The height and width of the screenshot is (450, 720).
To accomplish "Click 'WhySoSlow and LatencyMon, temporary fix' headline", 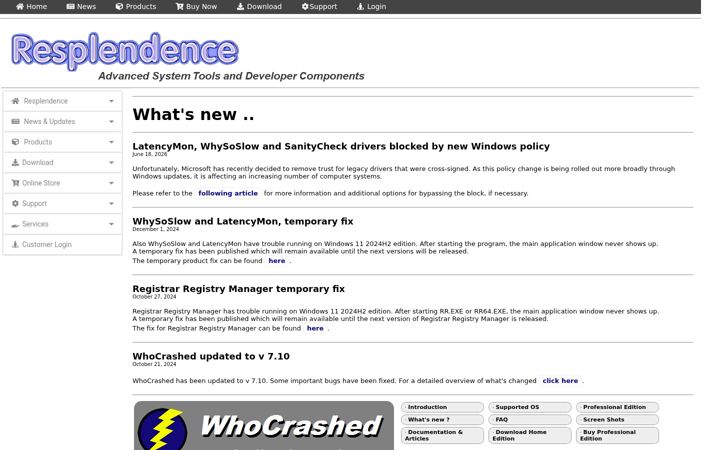I will (x=243, y=221).
